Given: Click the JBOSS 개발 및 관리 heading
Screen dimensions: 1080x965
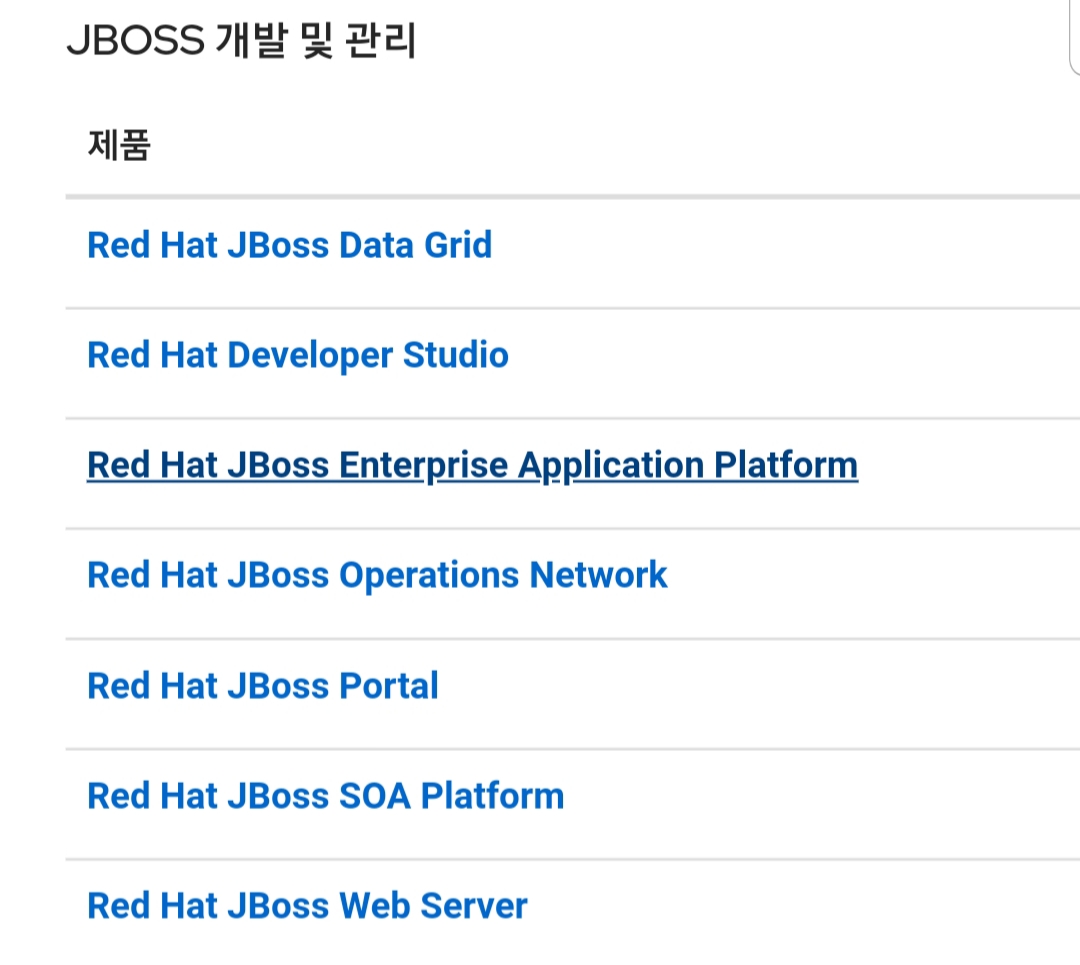Looking at the screenshot, I should point(241,40).
